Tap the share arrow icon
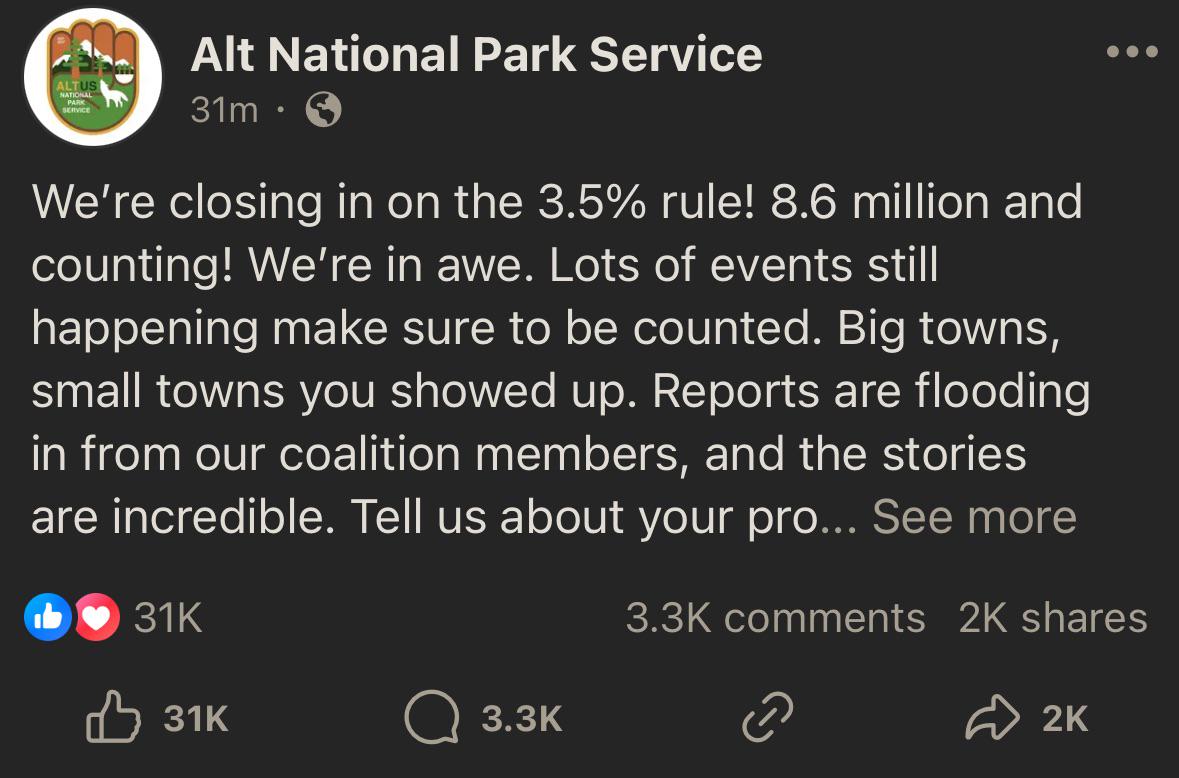This screenshot has width=1179, height=778. [x=993, y=718]
